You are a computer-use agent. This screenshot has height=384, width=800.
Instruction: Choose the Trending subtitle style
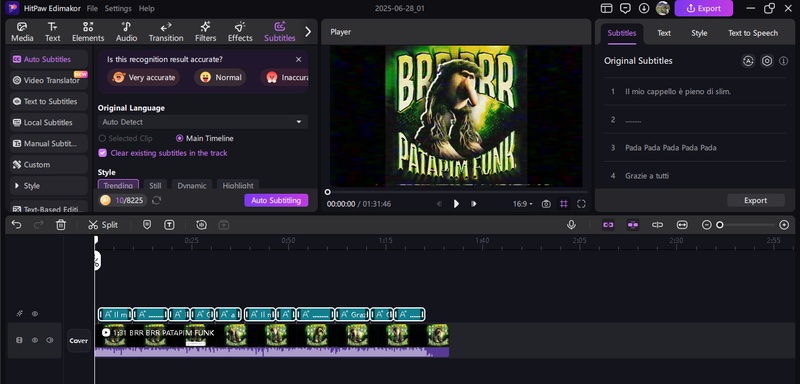[x=118, y=186]
